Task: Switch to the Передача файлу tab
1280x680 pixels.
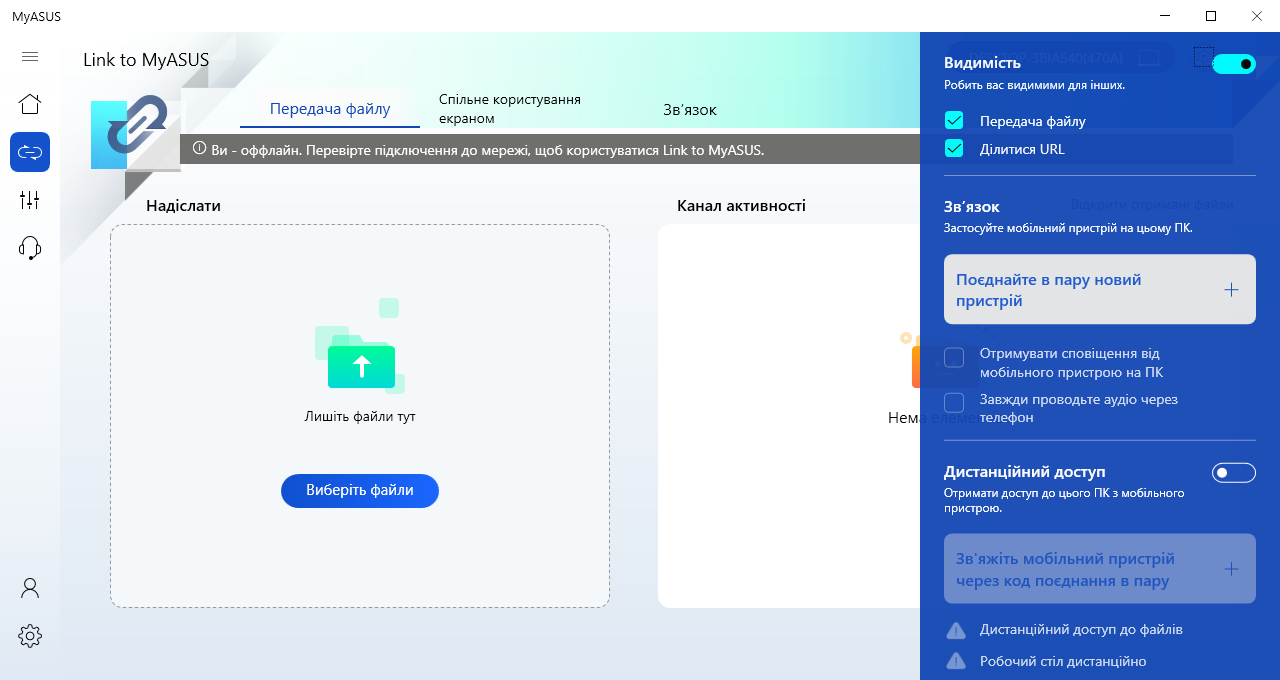Action: point(330,109)
